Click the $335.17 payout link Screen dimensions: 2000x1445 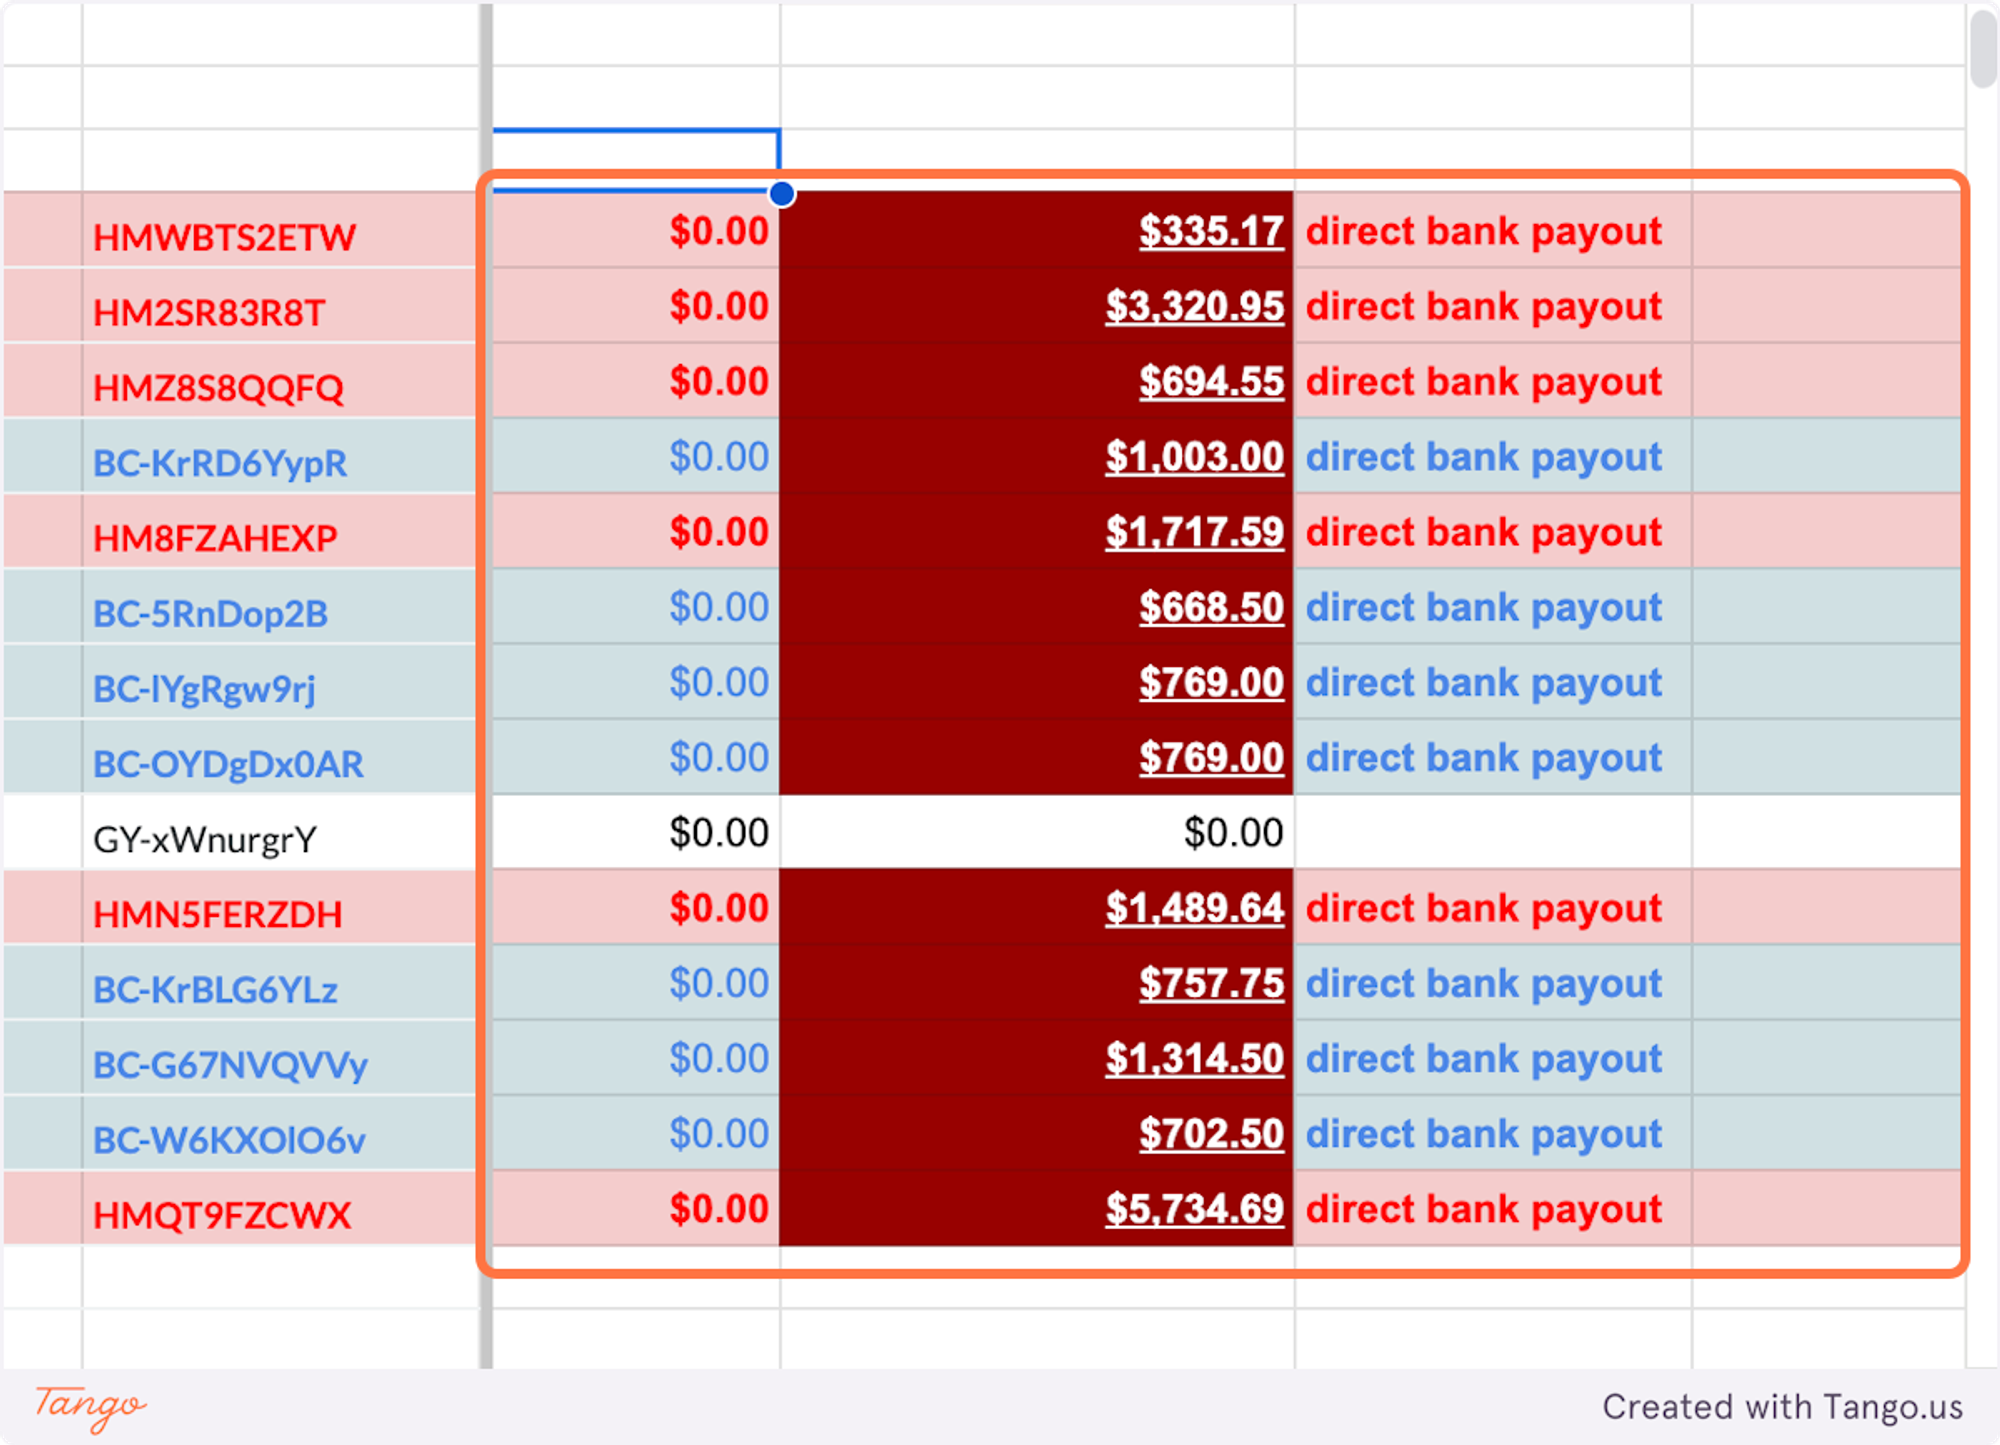[x=1211, y=232]
